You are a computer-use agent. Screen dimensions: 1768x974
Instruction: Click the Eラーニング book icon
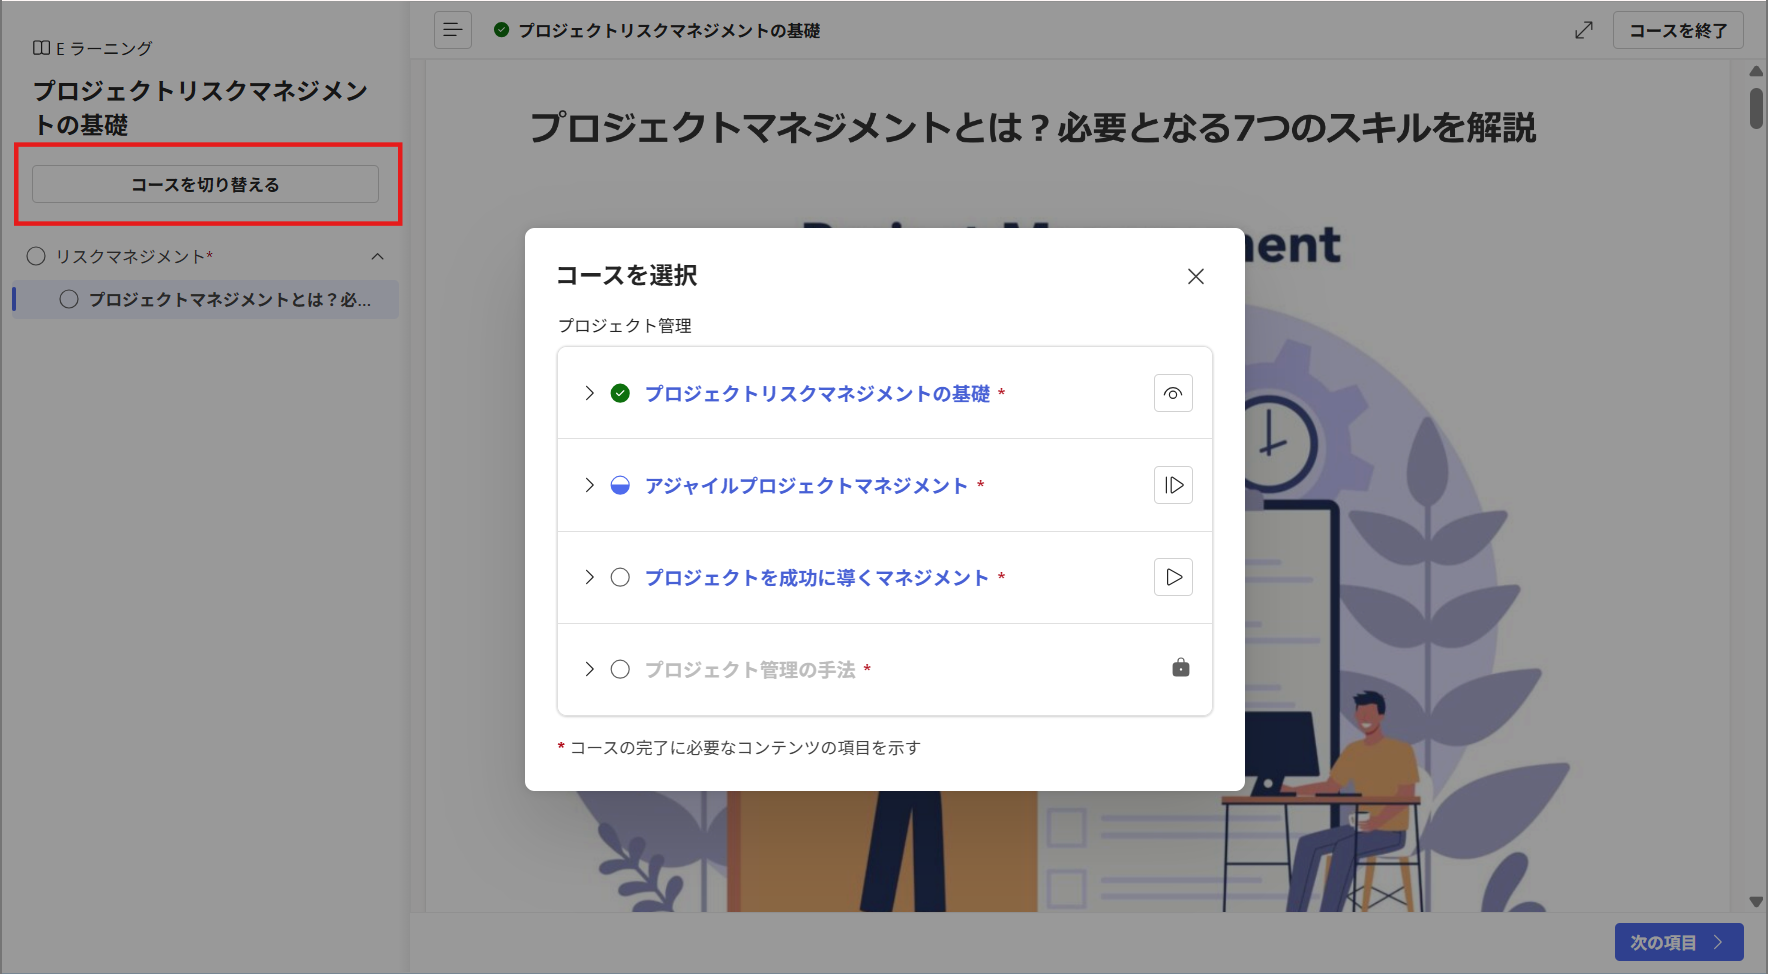[x=41, y=48]
